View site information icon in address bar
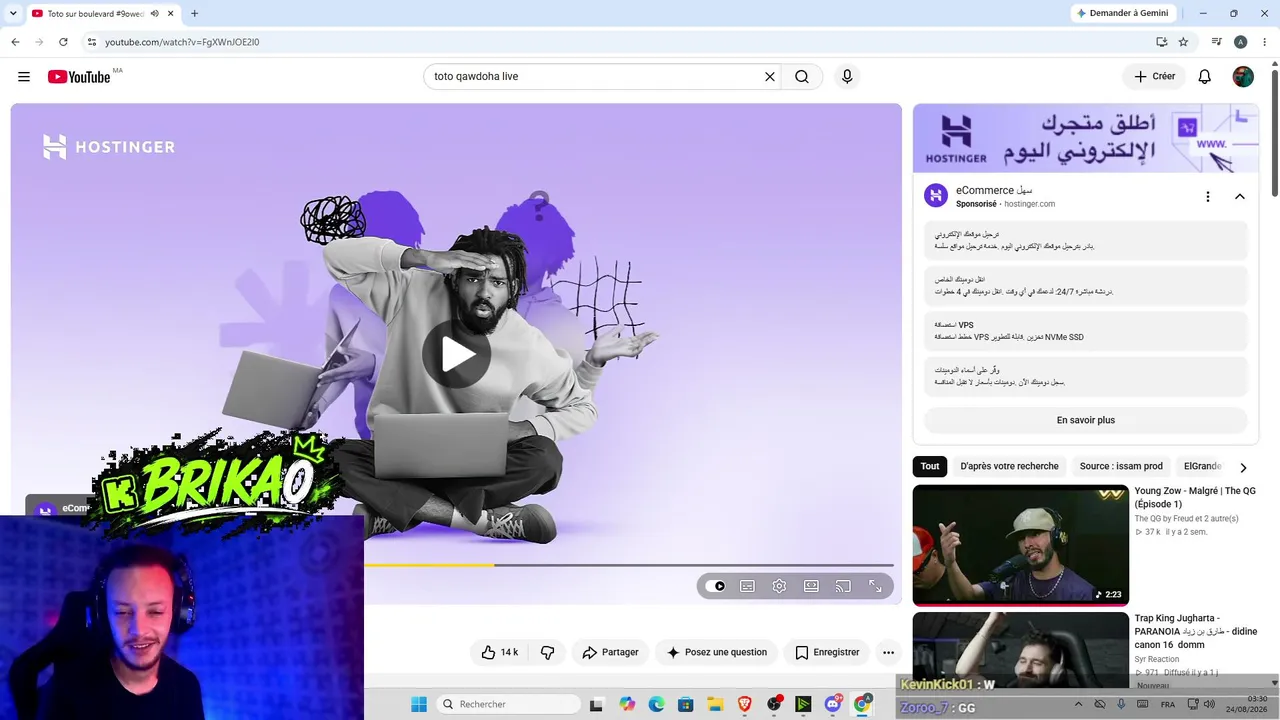This screenshot has height=720, width=1280. [x=91, y=42]
